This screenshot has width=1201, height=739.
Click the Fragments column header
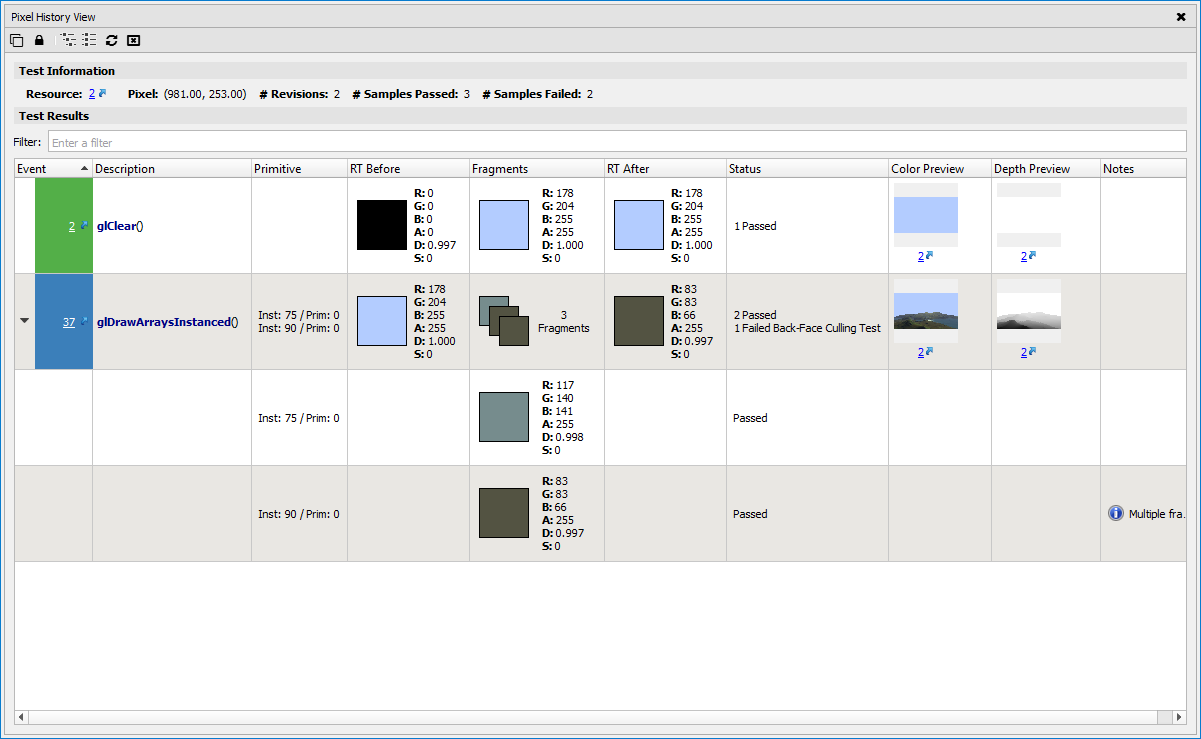pyautogui.click(x=537, y=168)
